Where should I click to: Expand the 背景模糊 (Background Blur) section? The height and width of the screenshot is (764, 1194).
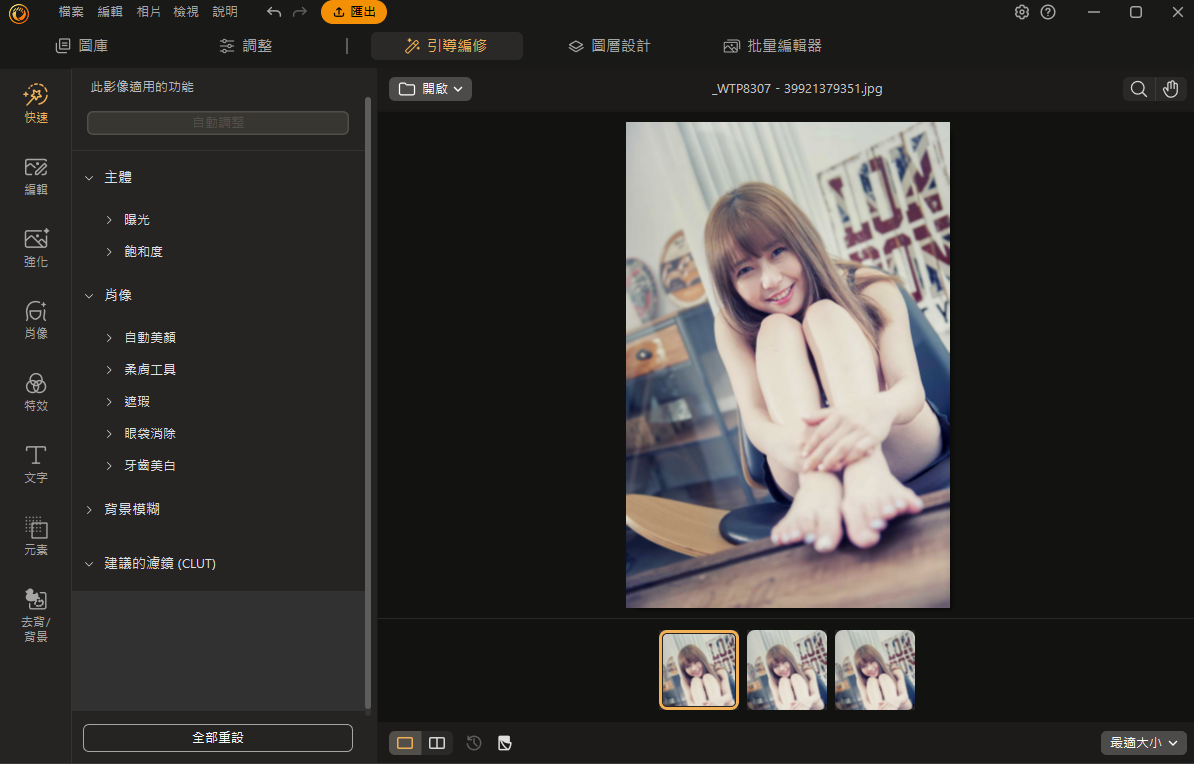click(132, 509)
